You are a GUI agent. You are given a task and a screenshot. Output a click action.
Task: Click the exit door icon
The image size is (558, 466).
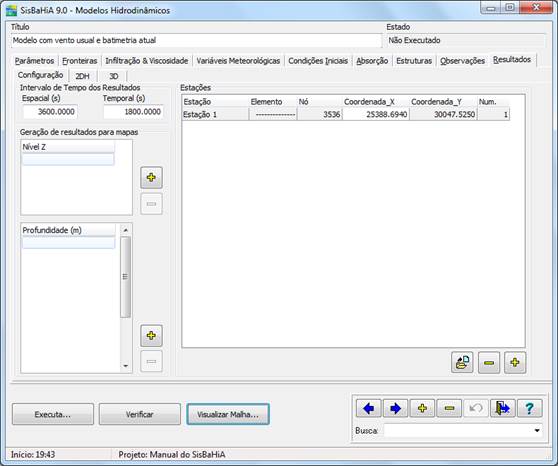(502, 408)
